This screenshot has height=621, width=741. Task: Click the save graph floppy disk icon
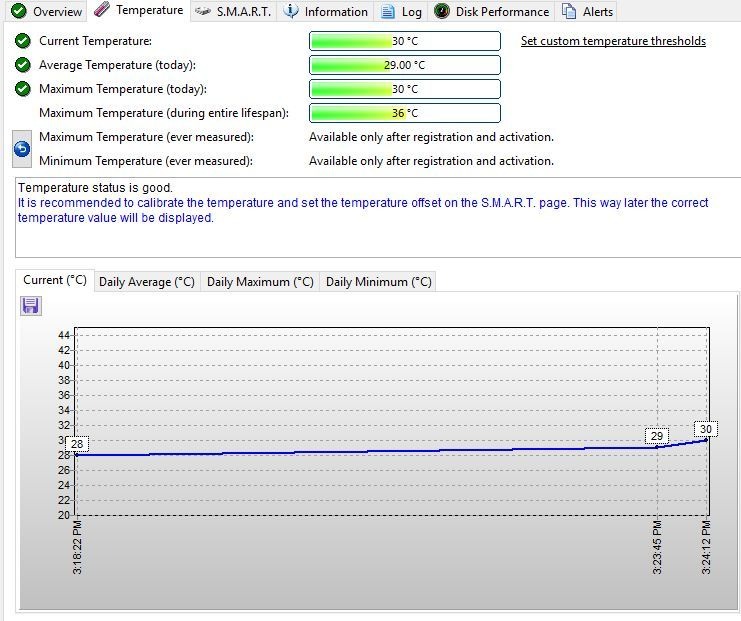[x=30, y=306]
